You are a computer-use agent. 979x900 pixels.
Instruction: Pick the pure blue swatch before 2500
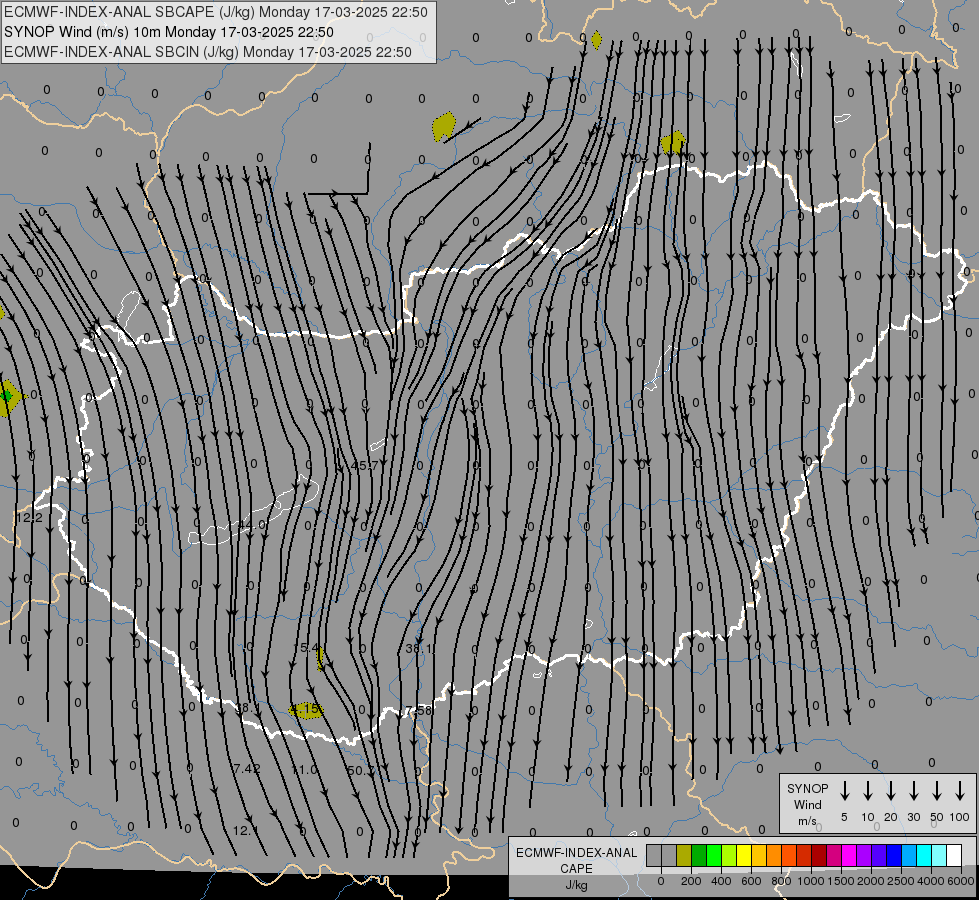(x=893, y=856)
